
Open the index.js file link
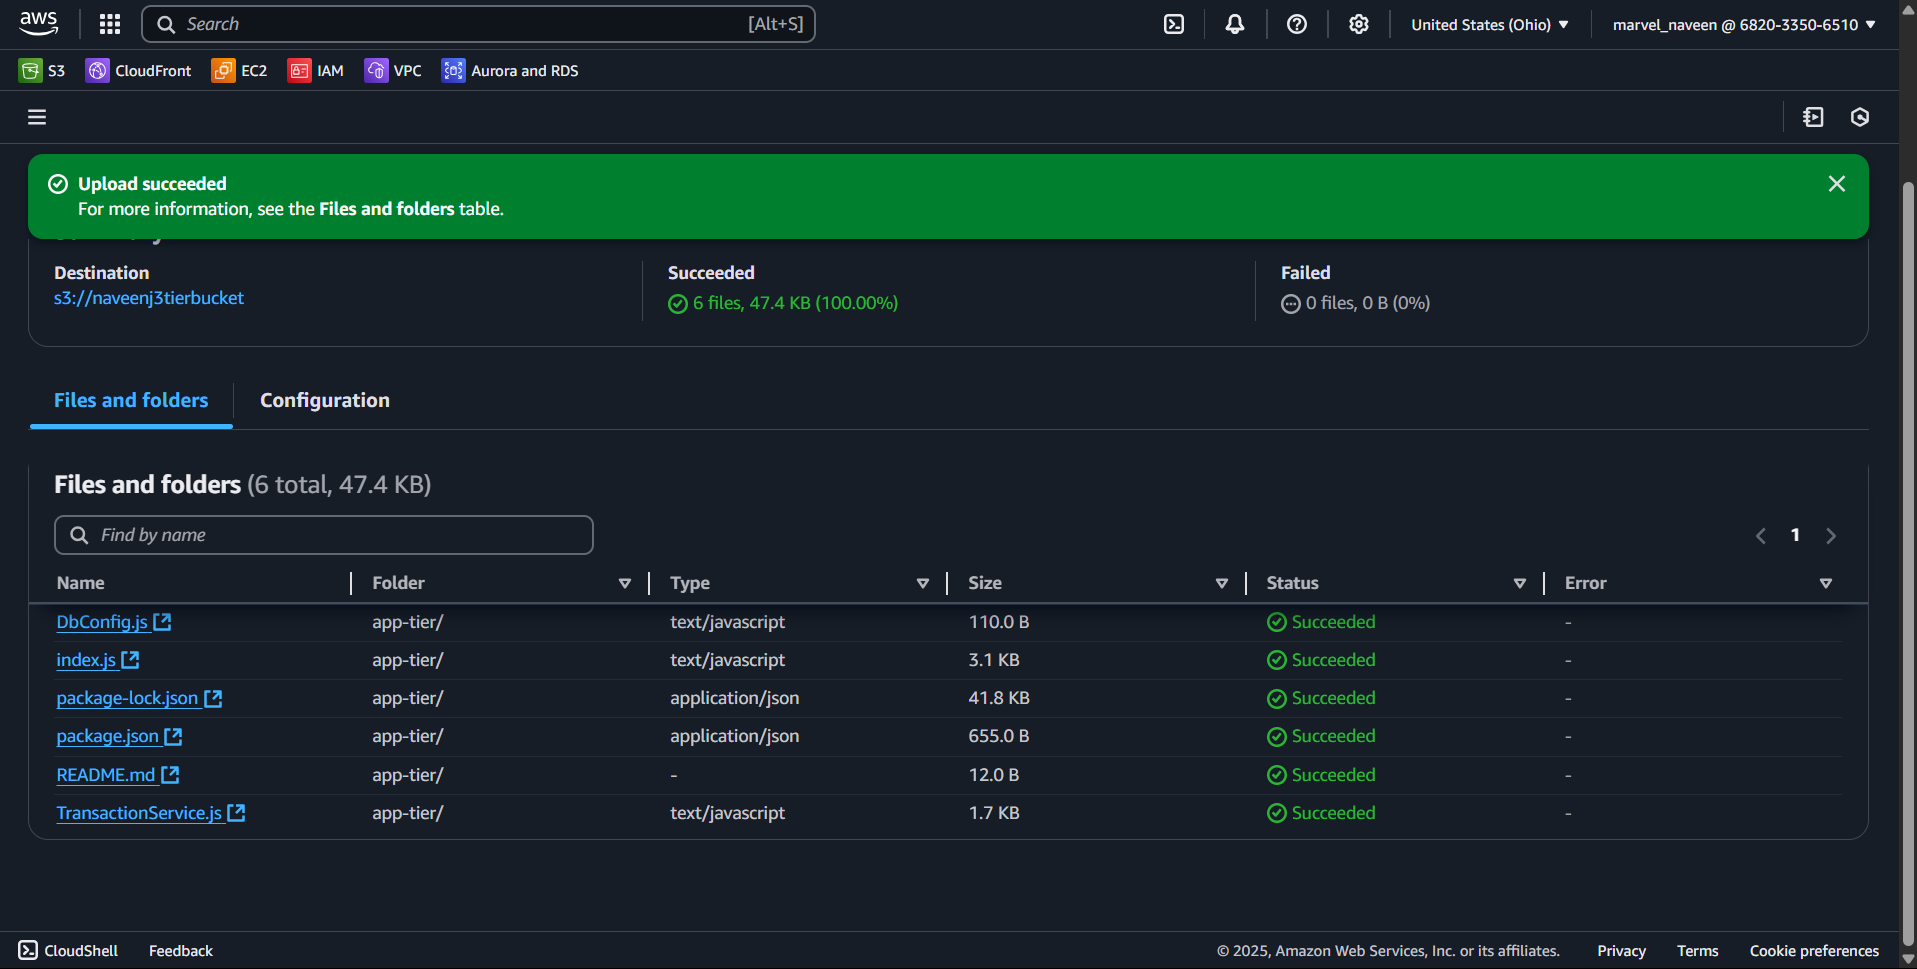pyautogui.click(x=86, y=660)
